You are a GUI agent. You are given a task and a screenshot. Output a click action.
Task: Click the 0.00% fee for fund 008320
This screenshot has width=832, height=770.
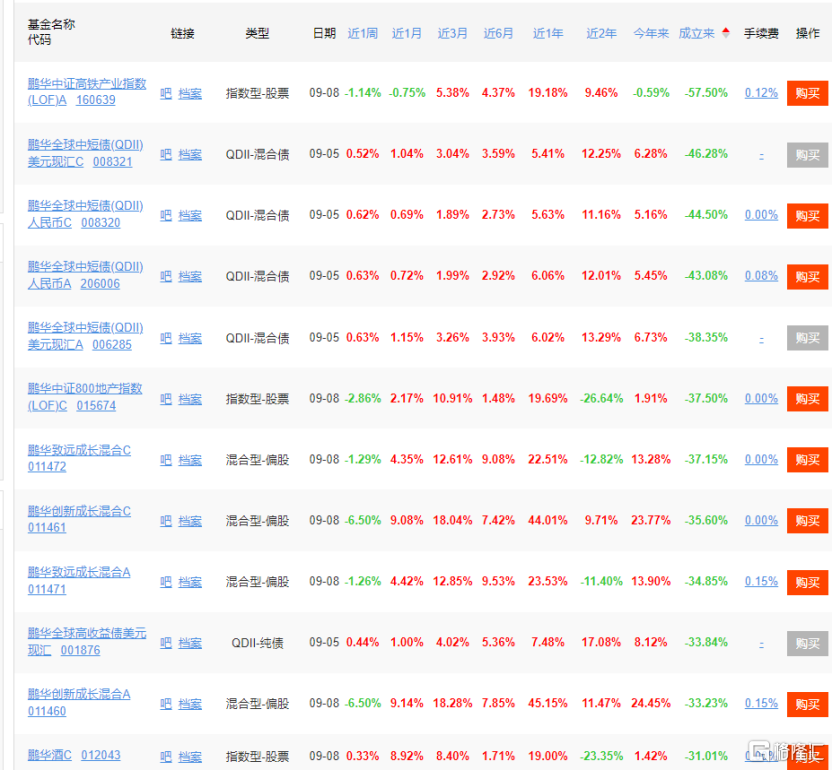(761, 215)
